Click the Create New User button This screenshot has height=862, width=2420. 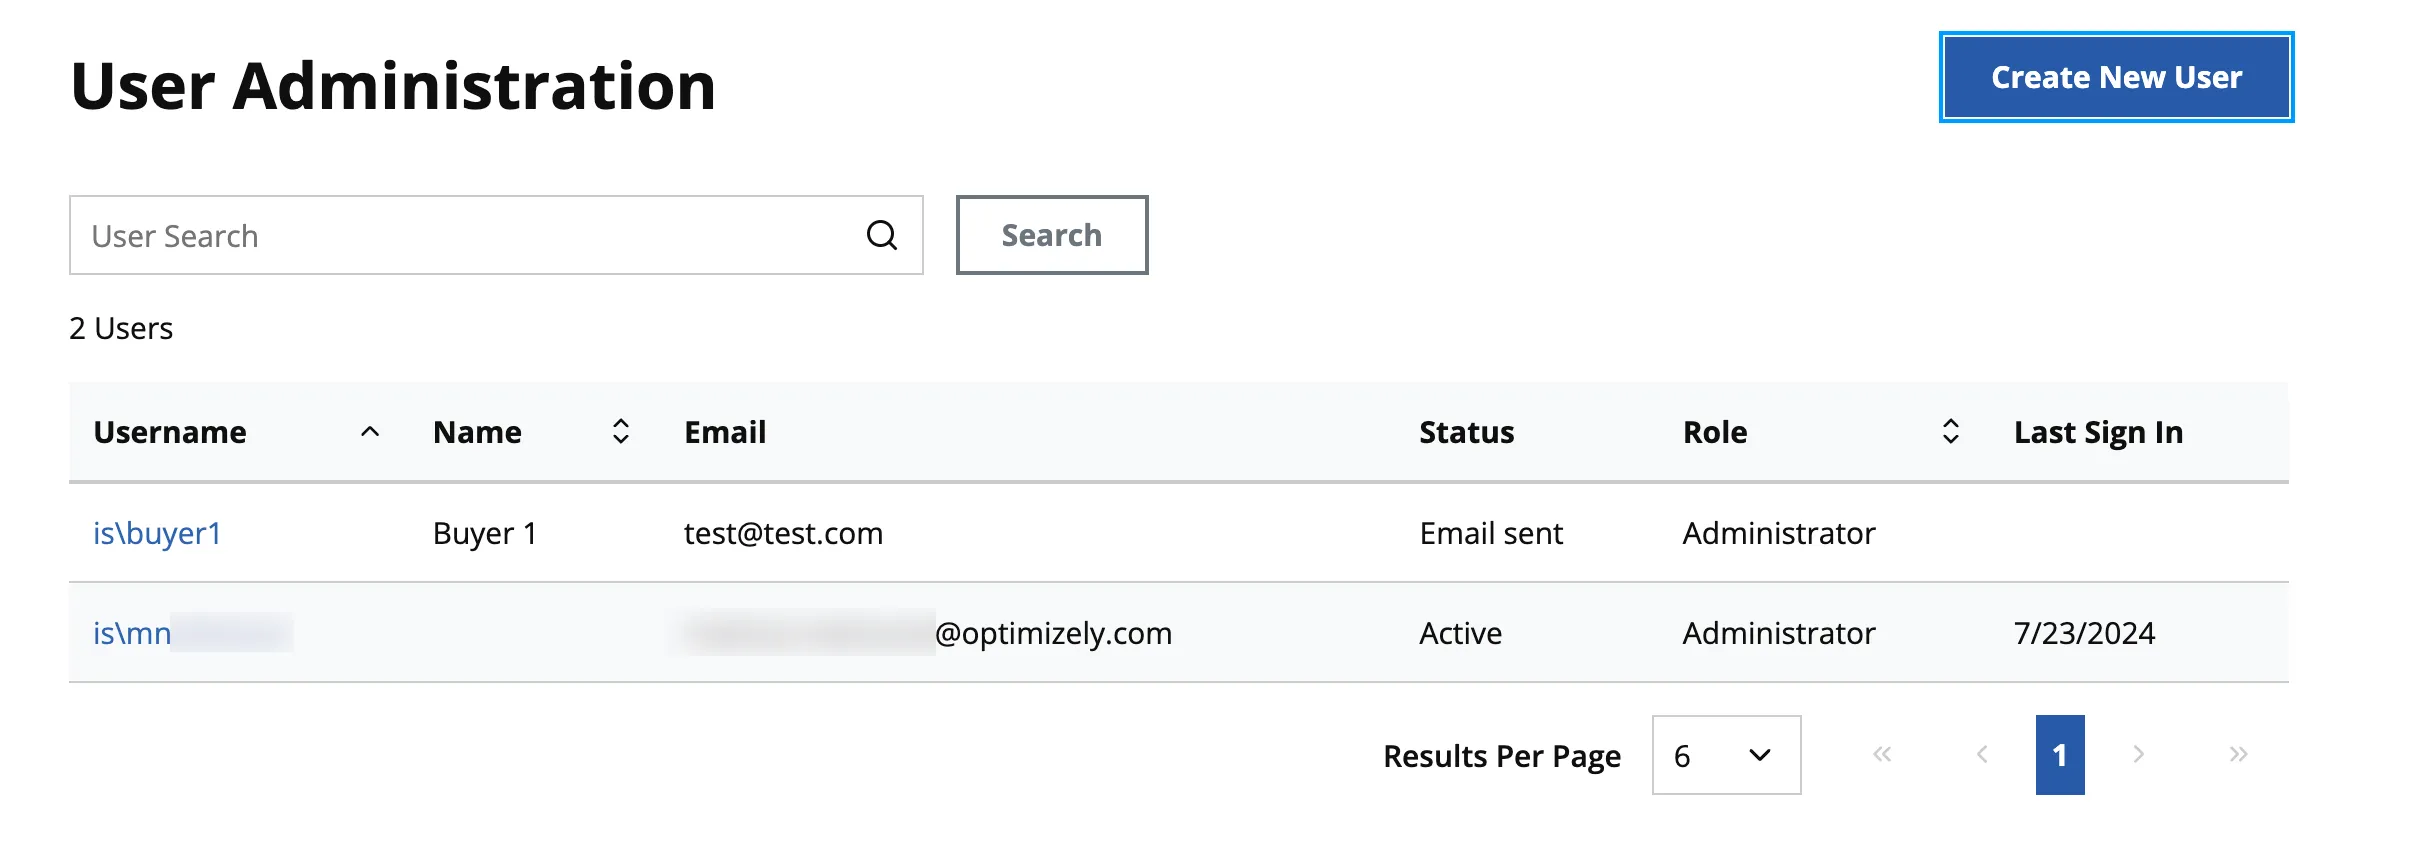pos(2116,77)
